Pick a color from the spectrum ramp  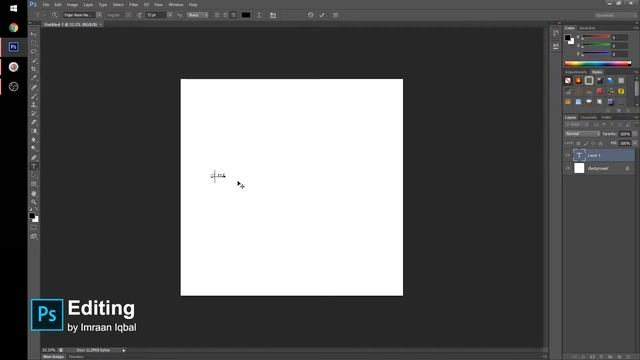(x=598, y=63)
